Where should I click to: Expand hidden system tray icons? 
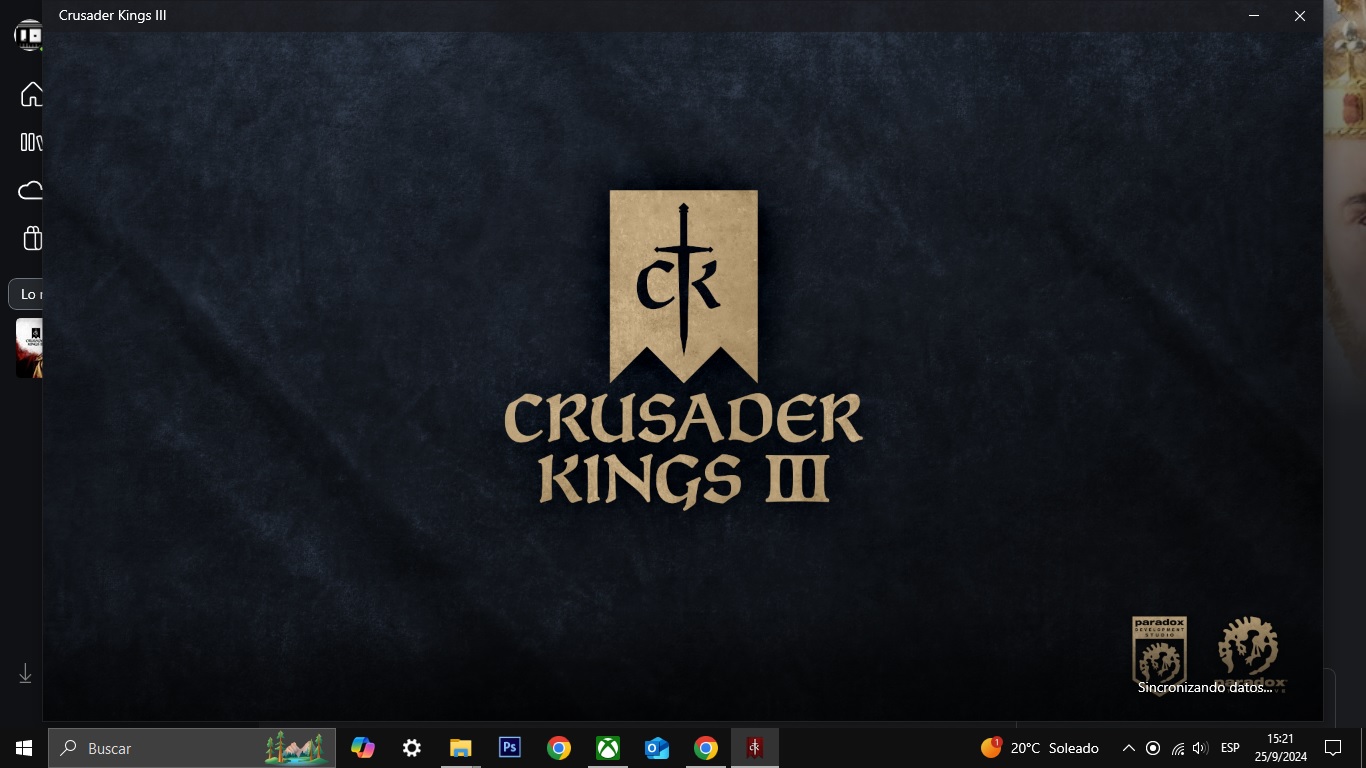1128,748
